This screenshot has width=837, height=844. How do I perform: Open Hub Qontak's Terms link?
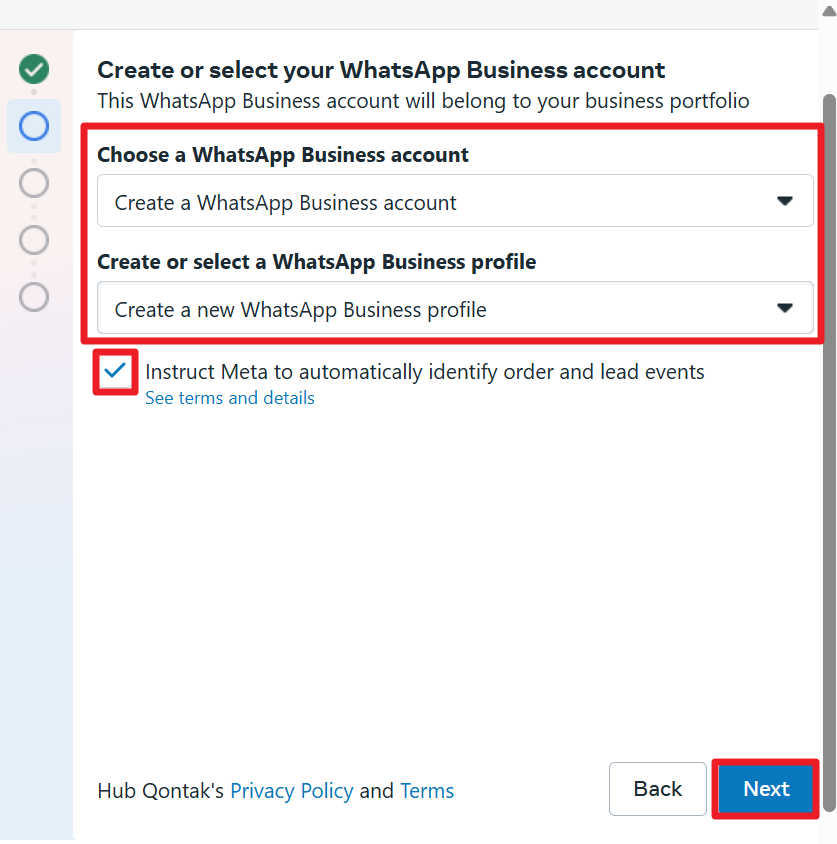(427, 791)
